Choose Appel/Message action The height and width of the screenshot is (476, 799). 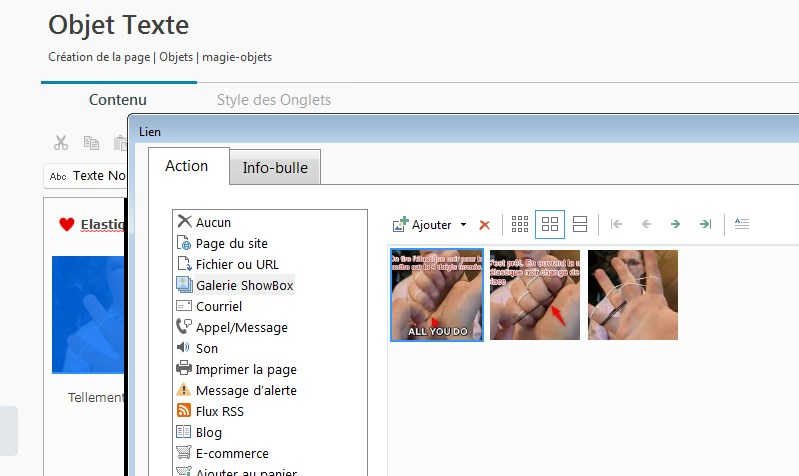(232, 327)
